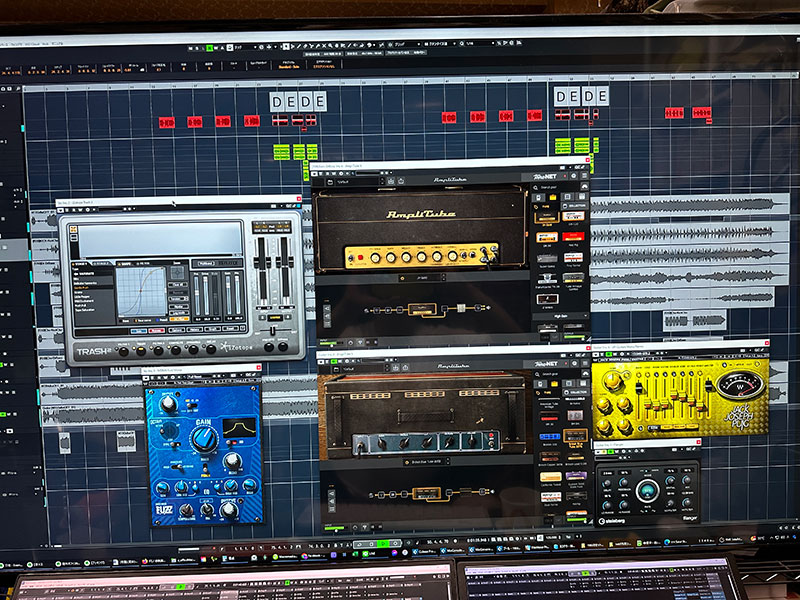Screen dimensions: 800x600
Task: Click horizontal mix slider in Trash 2
Action: (274, 331)
